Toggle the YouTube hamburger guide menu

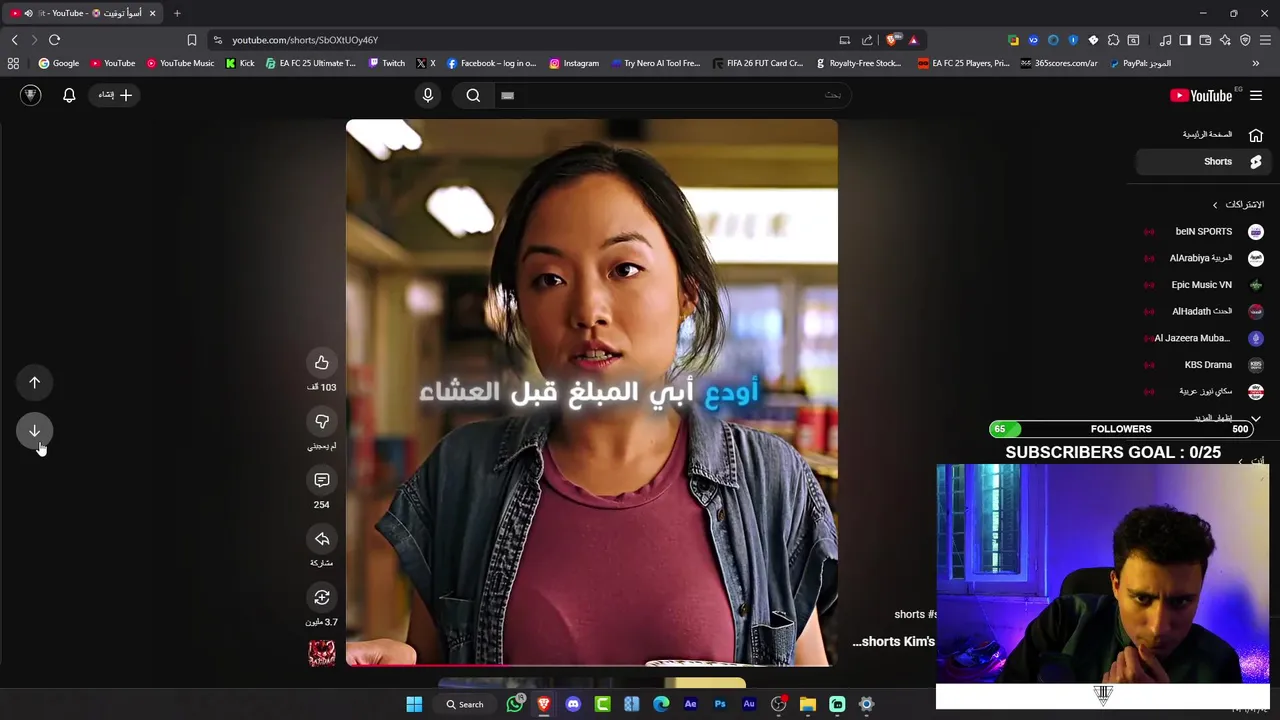(1256, 95)
